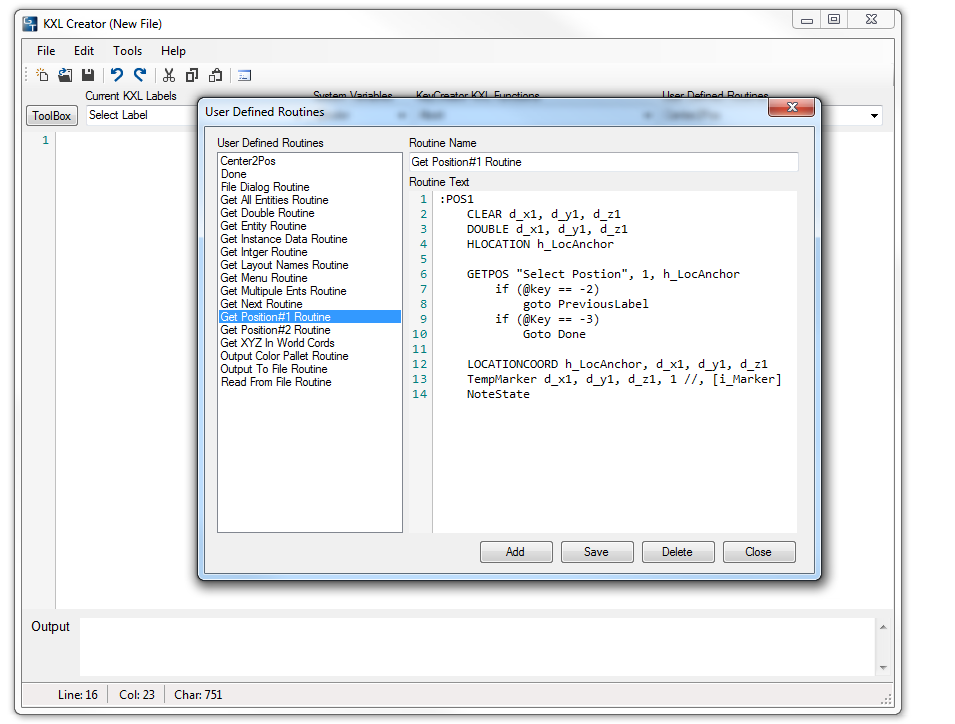Open the File menu
This screenshot has height=724, width=955.
pos(46,51)
